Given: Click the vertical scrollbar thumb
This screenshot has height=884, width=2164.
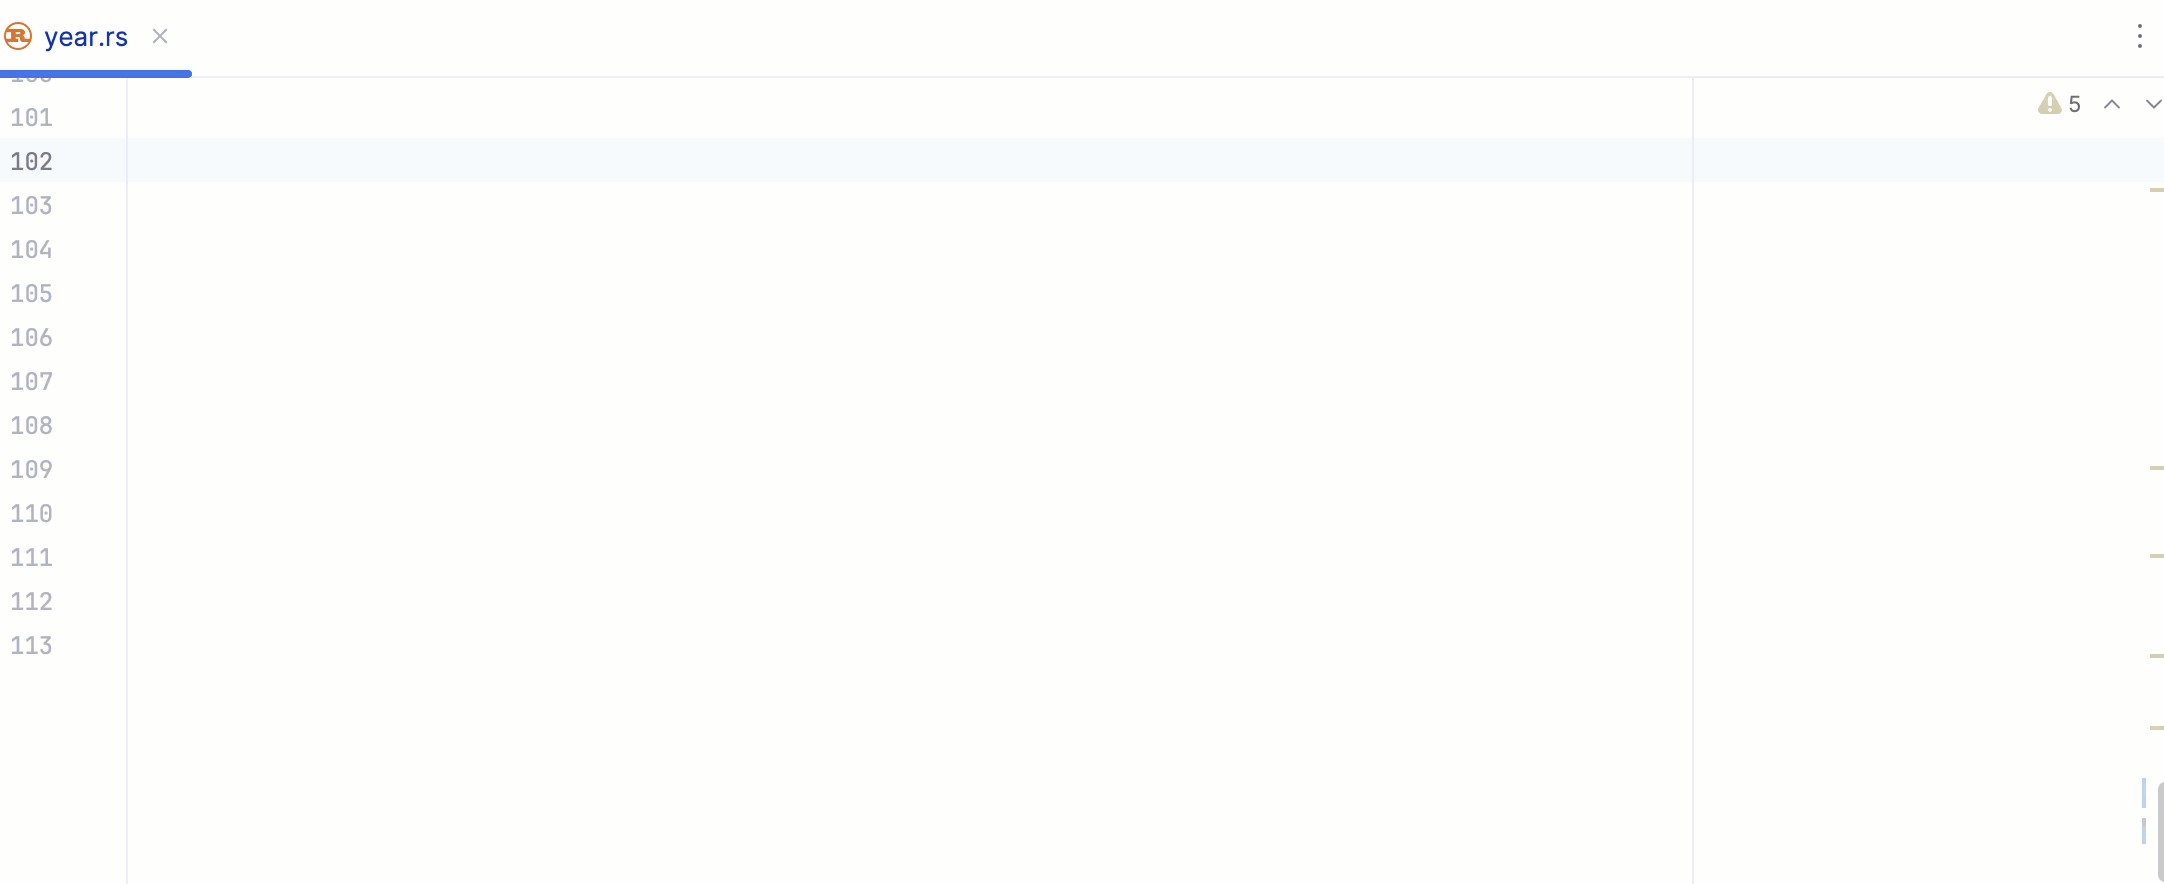Looking at the screenshot, I should pos(2160,832).
